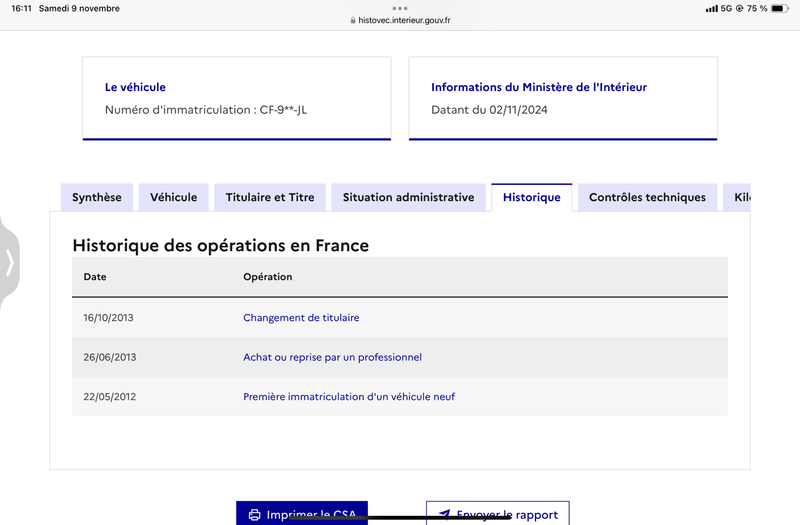Click Première immatriculation d'un véhicule neuf

tap(349, 396)
